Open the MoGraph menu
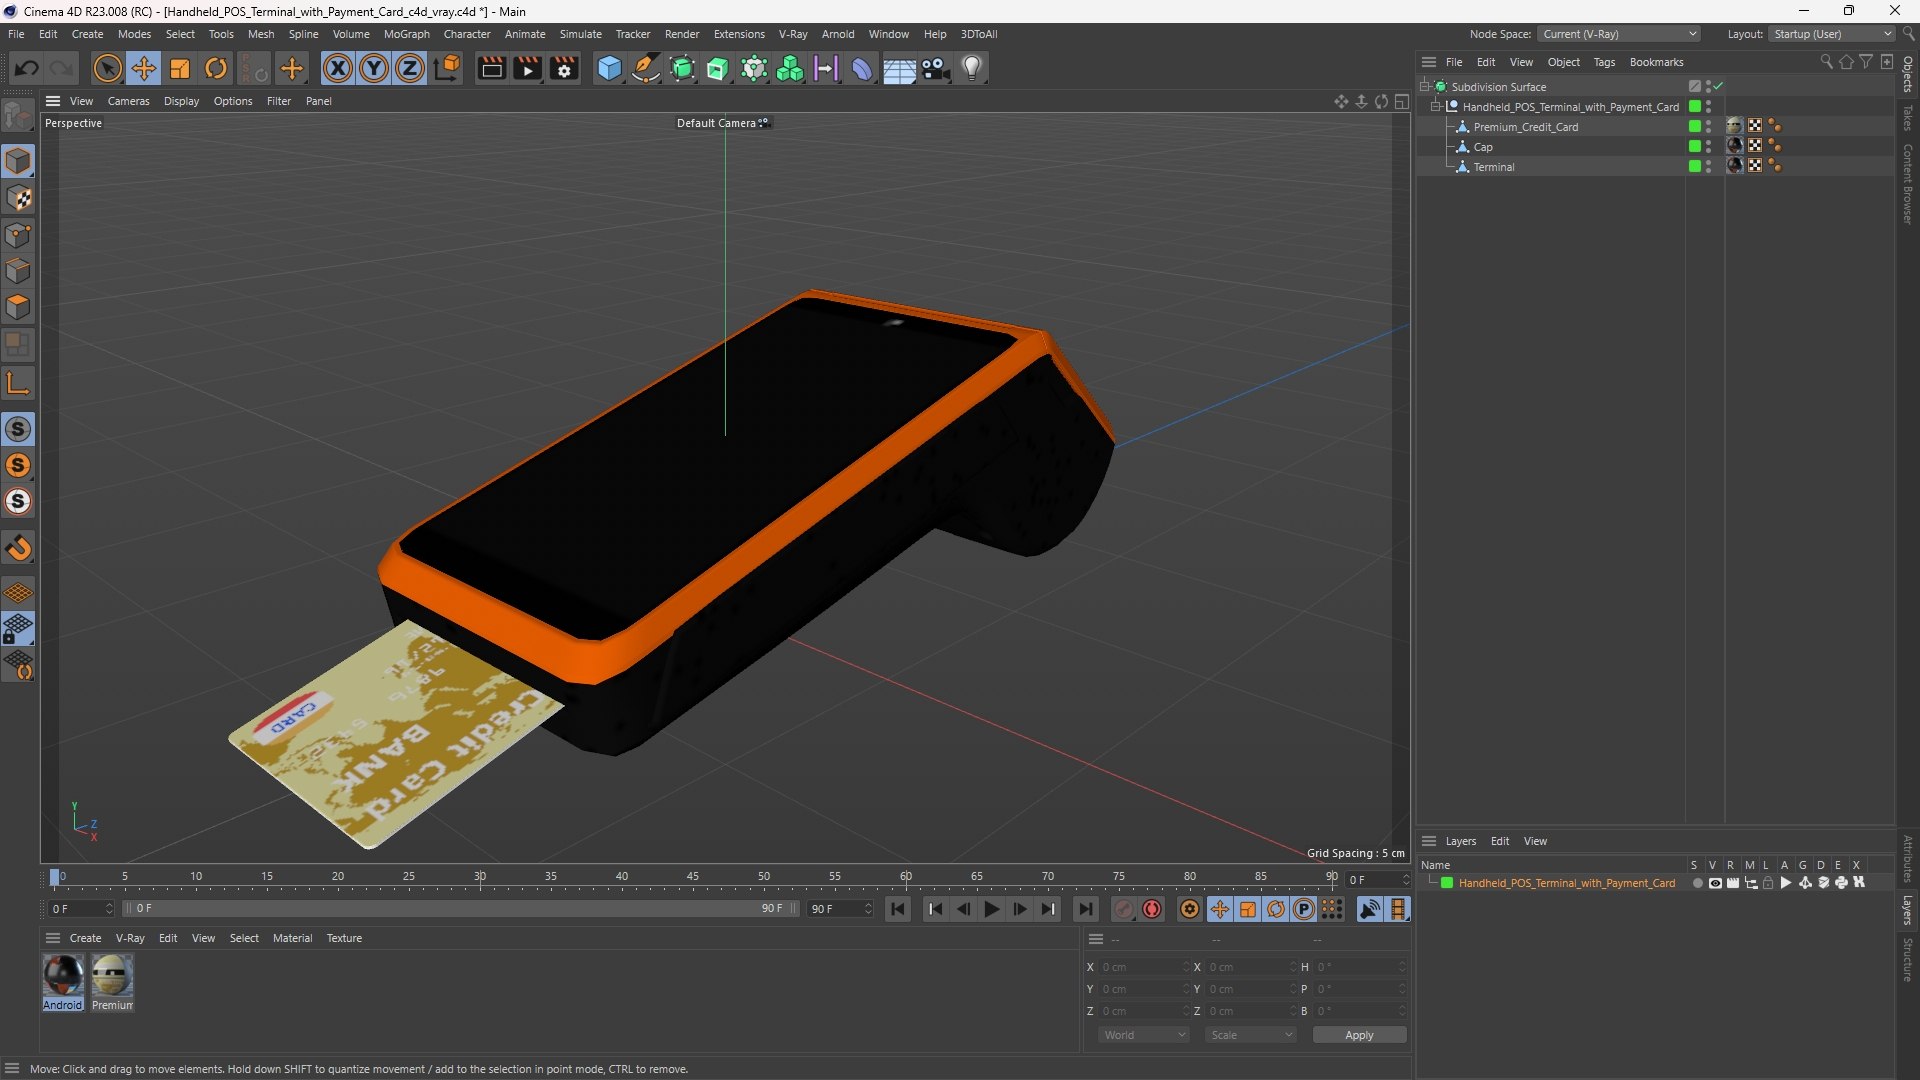The image size is (1920, 1080). click(x=406, y=34)
